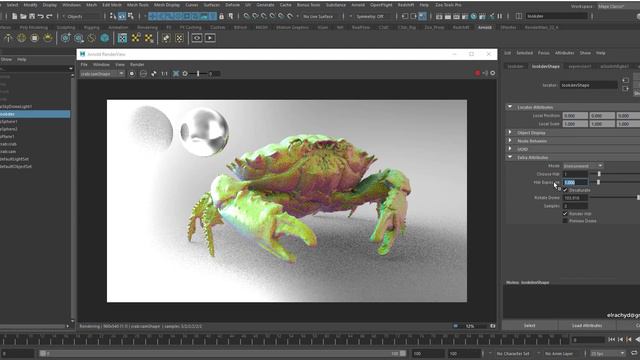Select the highlighted lookdev item in Outliner
This screenshot has width=640, height=360.
pyautogui.click(x=35, y=114)
